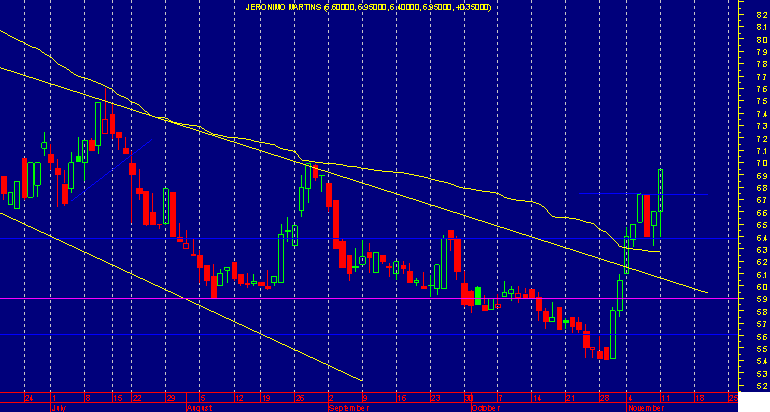Click date label 14 on time axis
Image resolution: width=770 pixels, height=412 pixels.
(536, 398)
